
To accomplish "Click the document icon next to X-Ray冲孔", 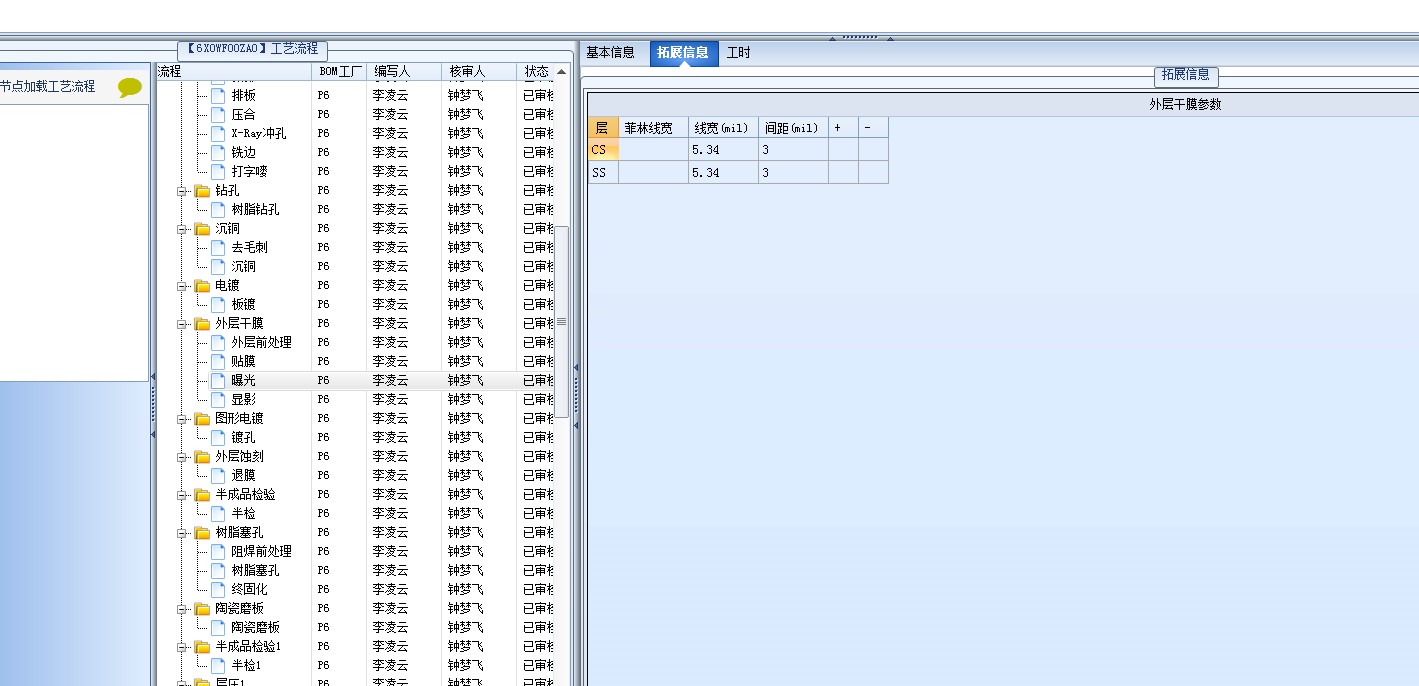I will (x=218, y=133).
